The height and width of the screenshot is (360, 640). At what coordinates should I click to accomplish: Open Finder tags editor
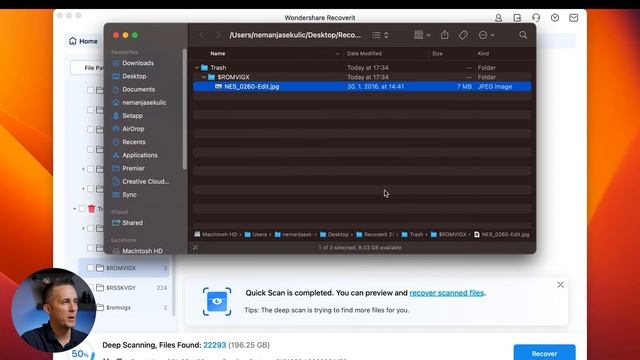pos(463,35)
